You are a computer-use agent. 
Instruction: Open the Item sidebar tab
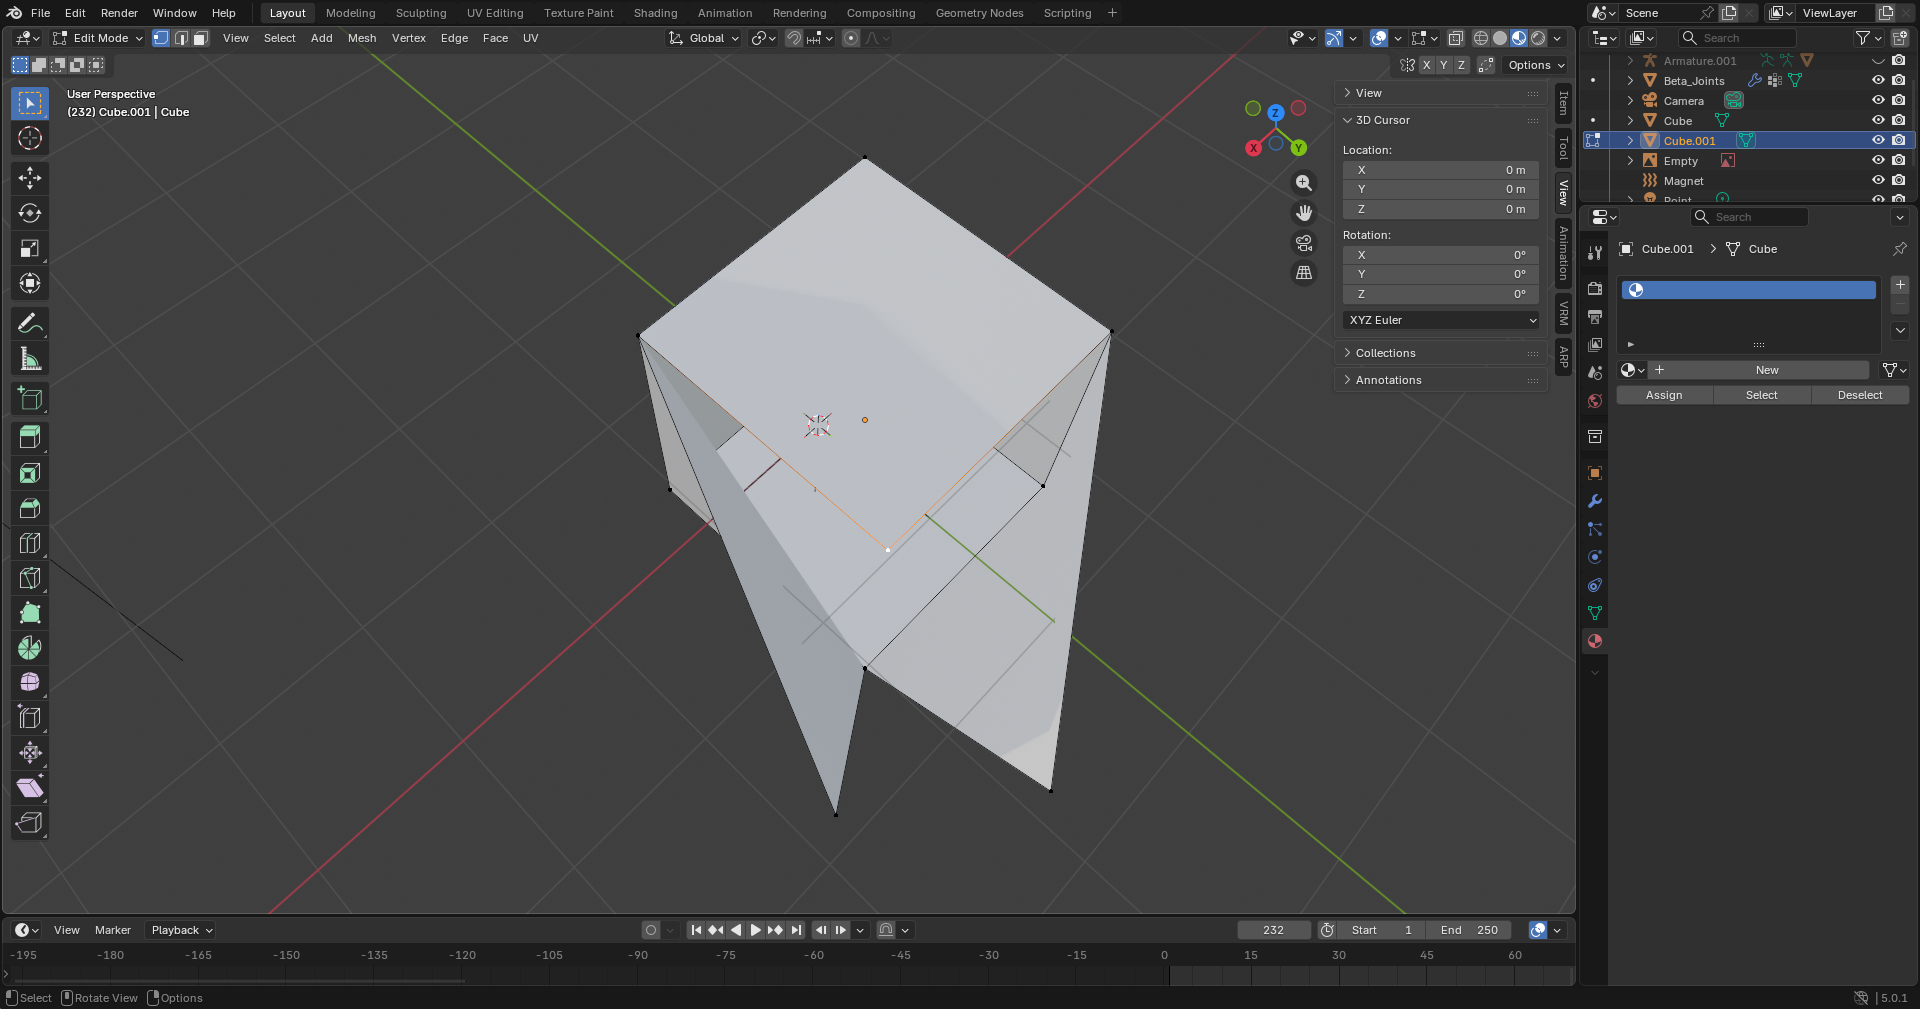[x=1563, y=103]
